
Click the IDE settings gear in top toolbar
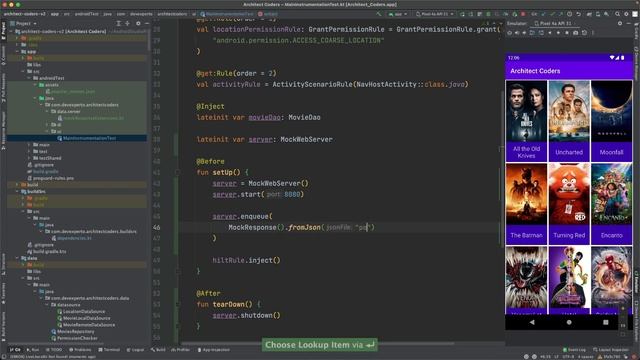click(626, 14)
